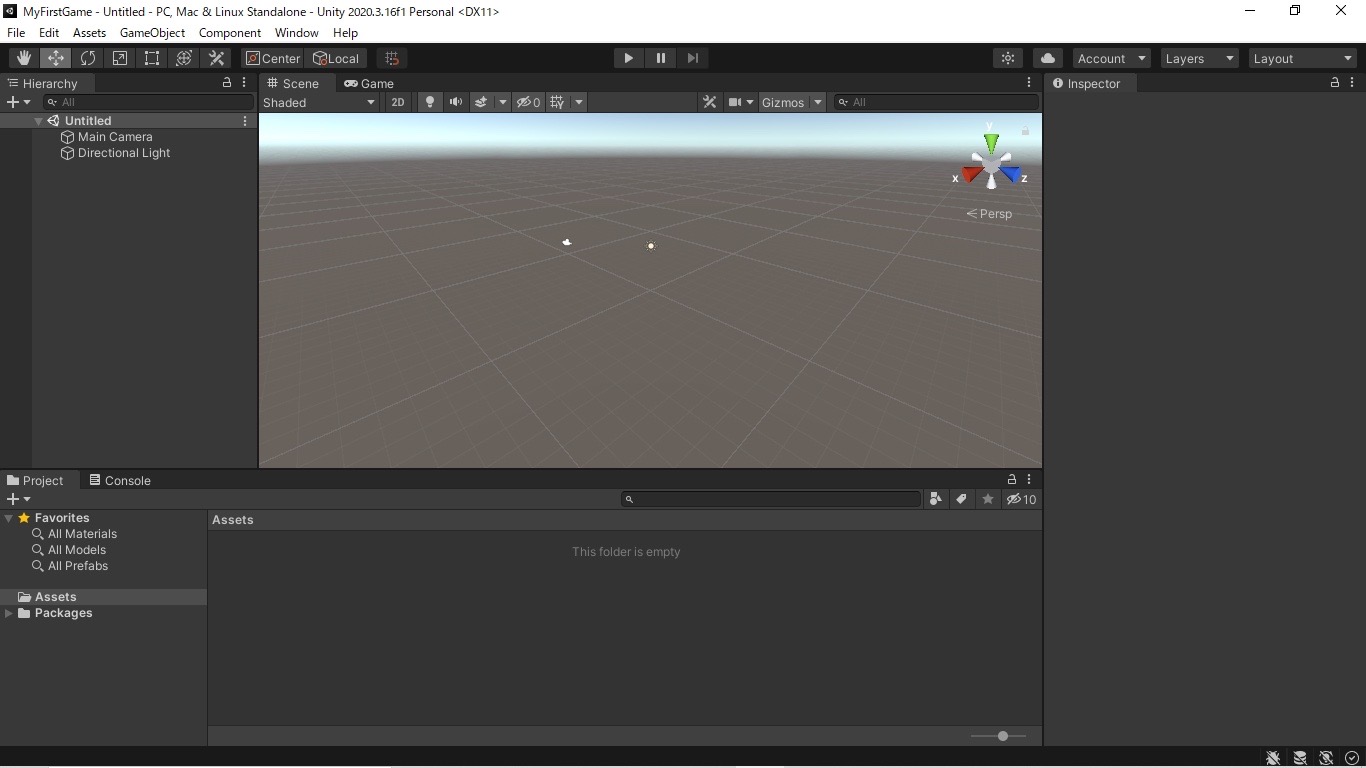Viewport: 1366px width, 768px height.
Task: Switch pivot mode between Center and Pivot
Action: (271, 58)
